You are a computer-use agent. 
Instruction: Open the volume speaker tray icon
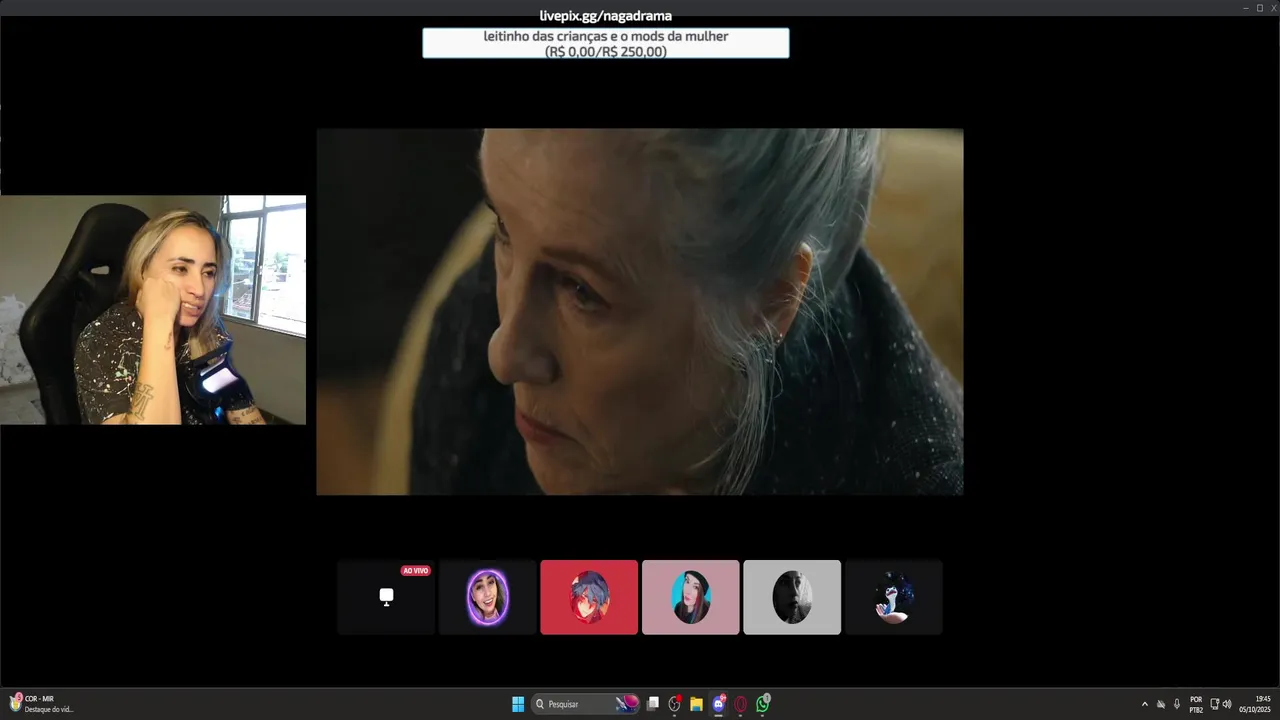click(1227, 704)
